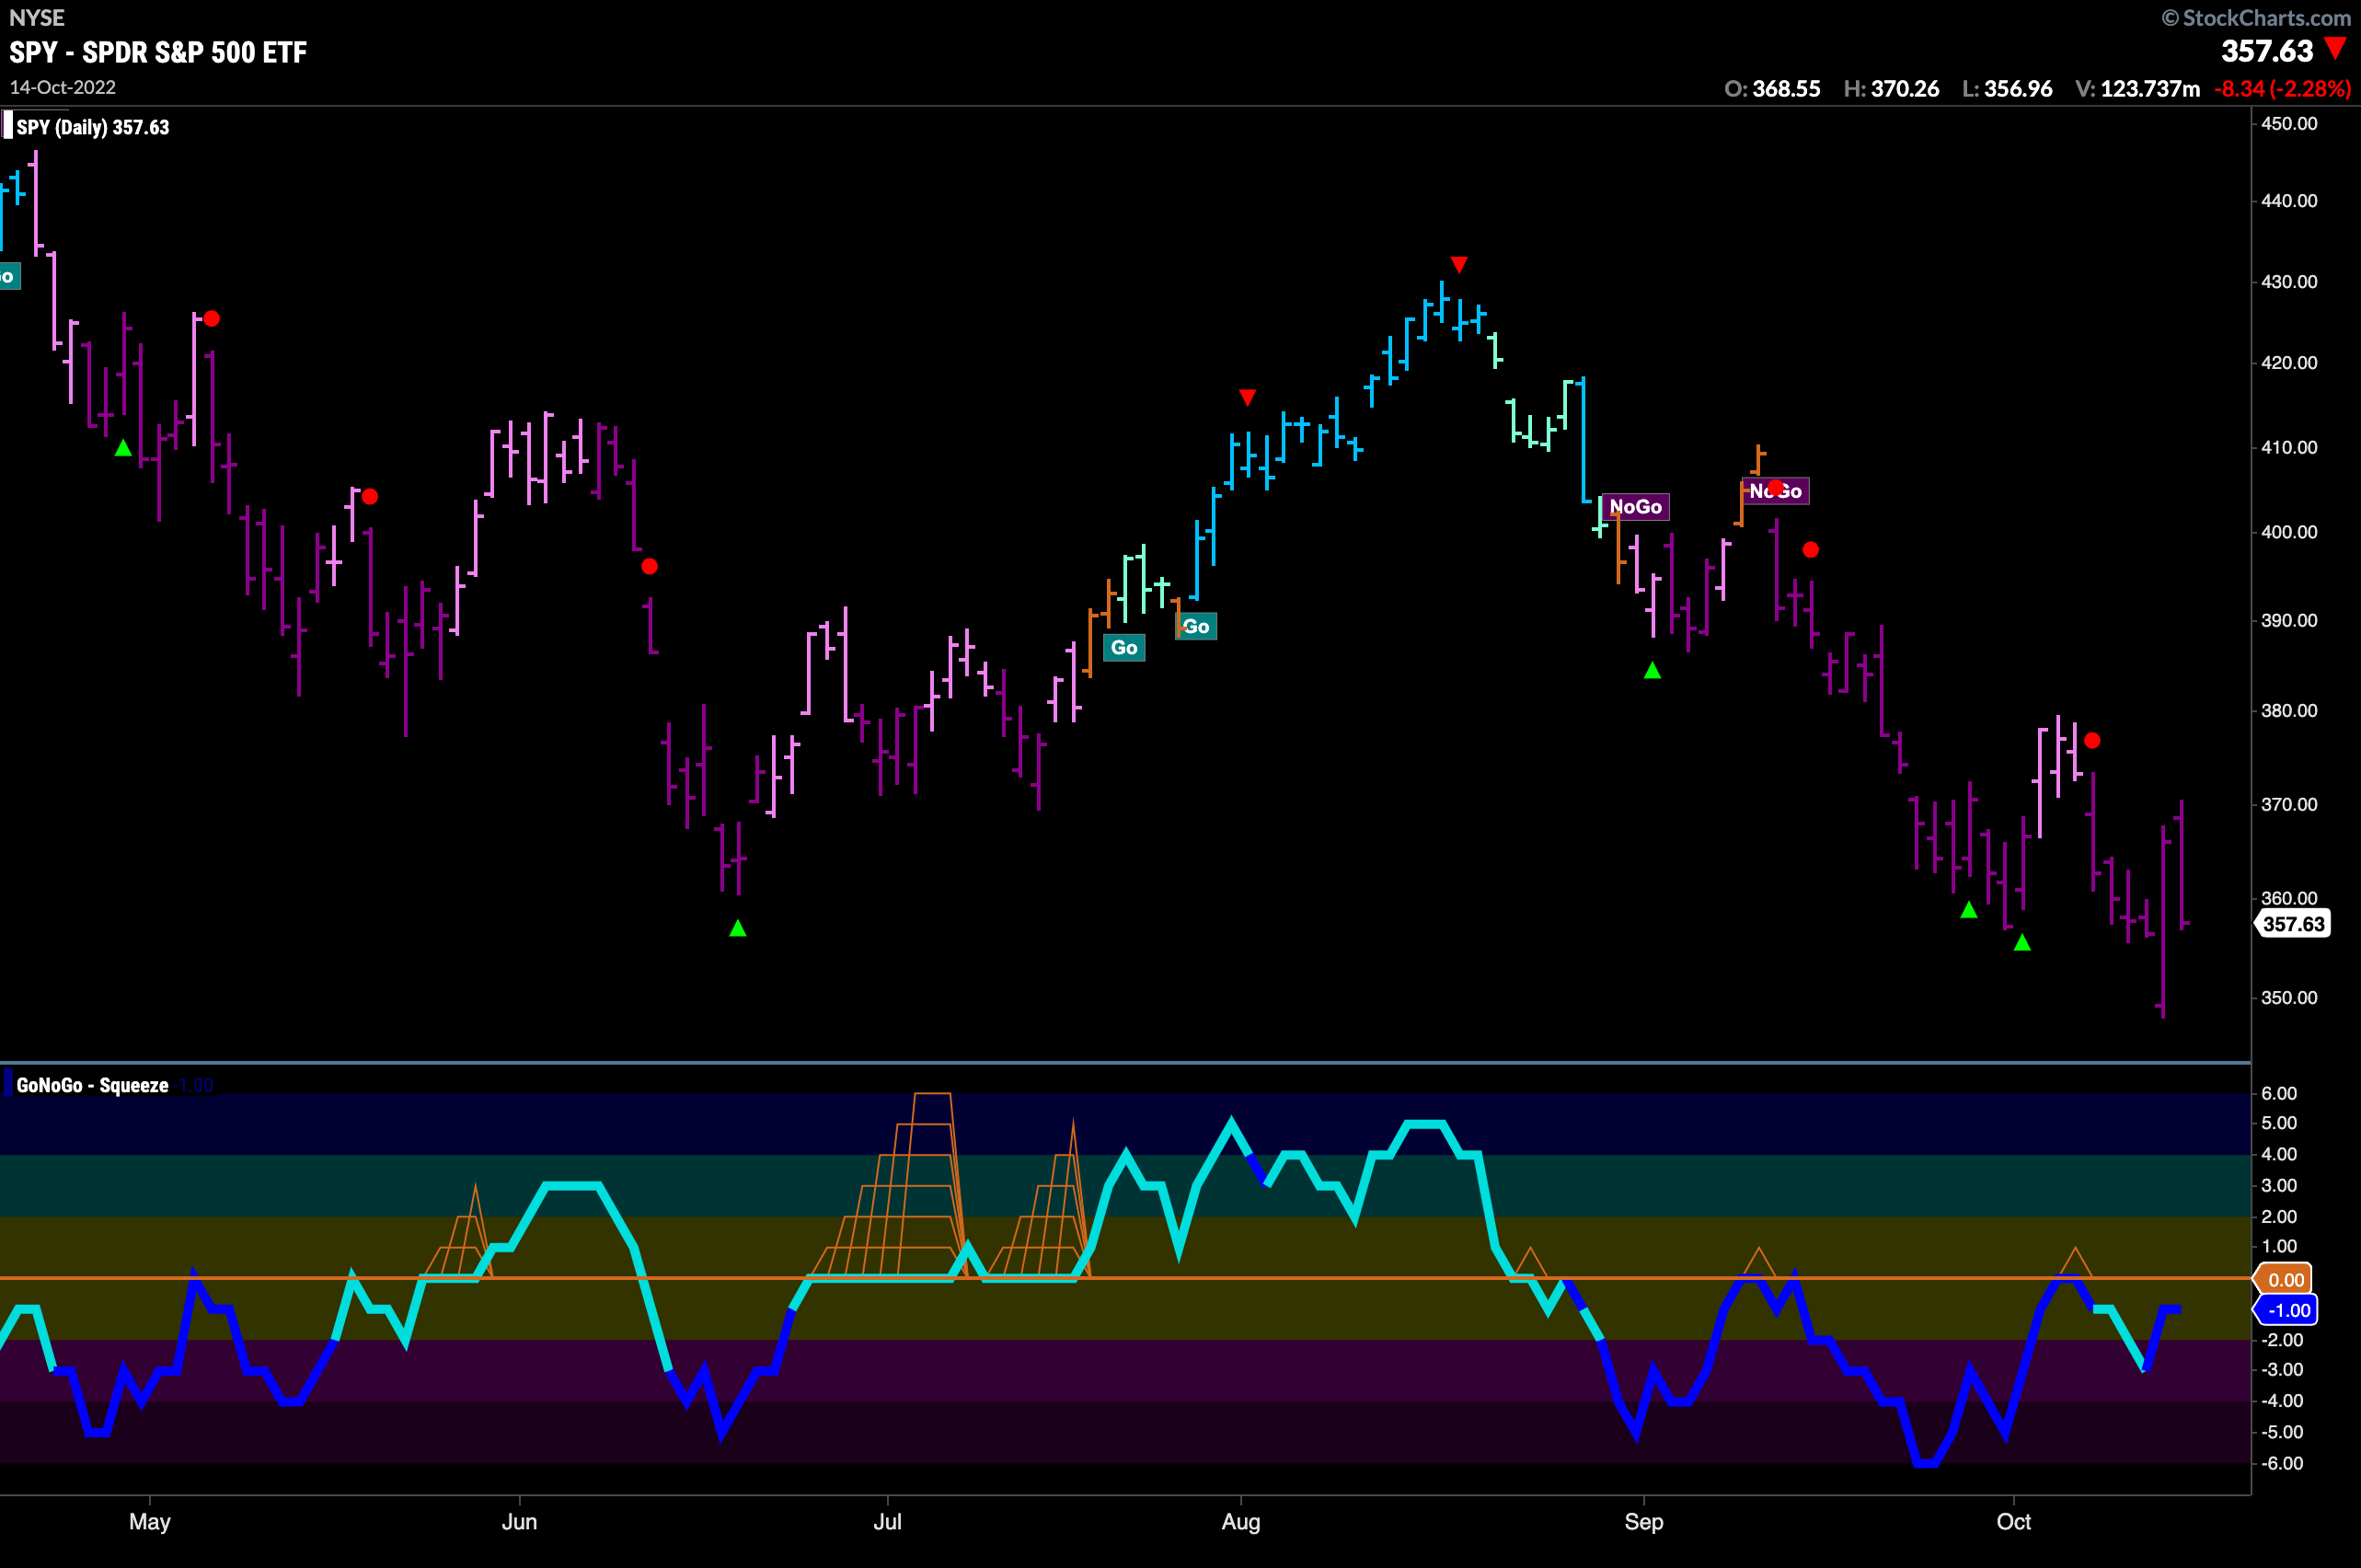Click the 'SPY (Daily) 357.63' legend label
Viewport: 2361px width, 1568px height.
(x=92, y=127)
